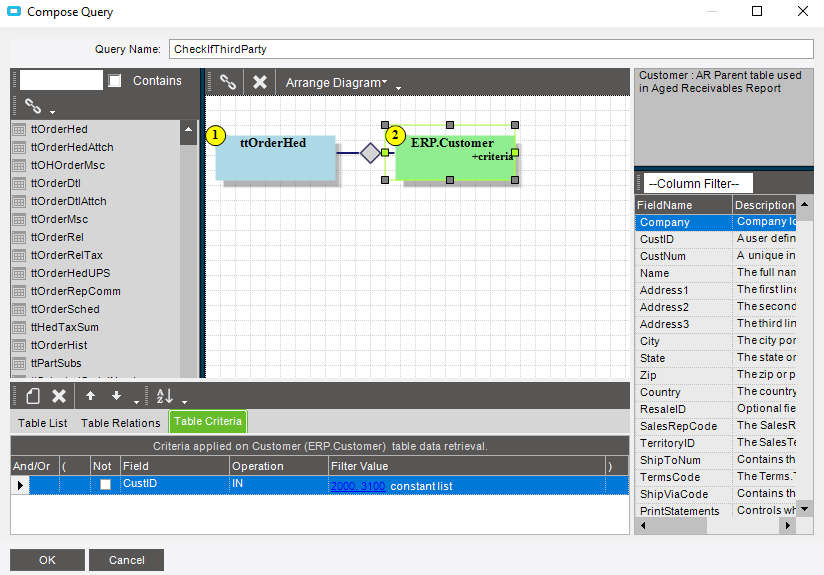Select ttOrderMsc in the table list
This screenshot has width=824, height=575.
(59, 219)
